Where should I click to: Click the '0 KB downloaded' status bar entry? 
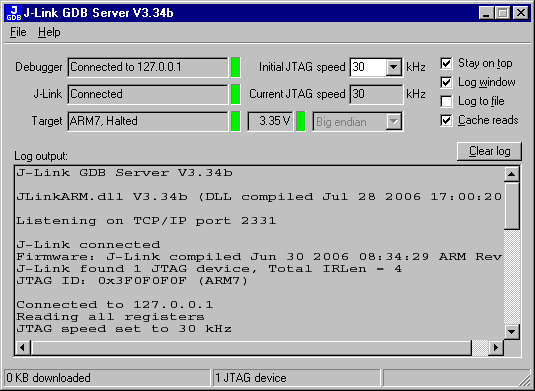click(x=107, y=378)
